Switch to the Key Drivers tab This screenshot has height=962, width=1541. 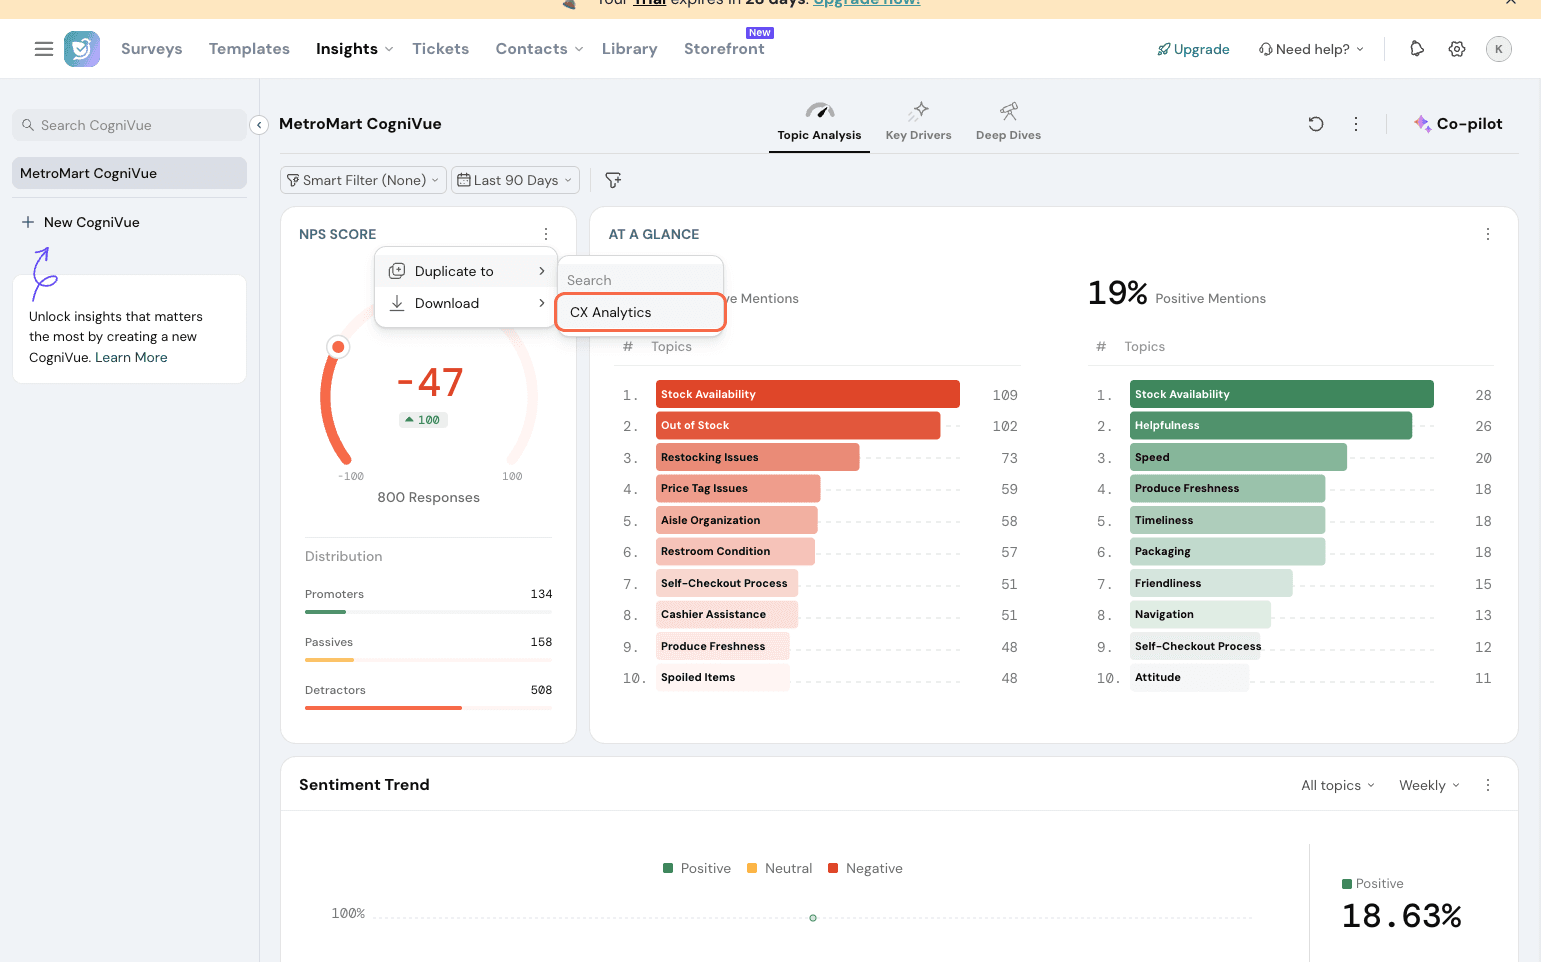(x=918, y=123)
